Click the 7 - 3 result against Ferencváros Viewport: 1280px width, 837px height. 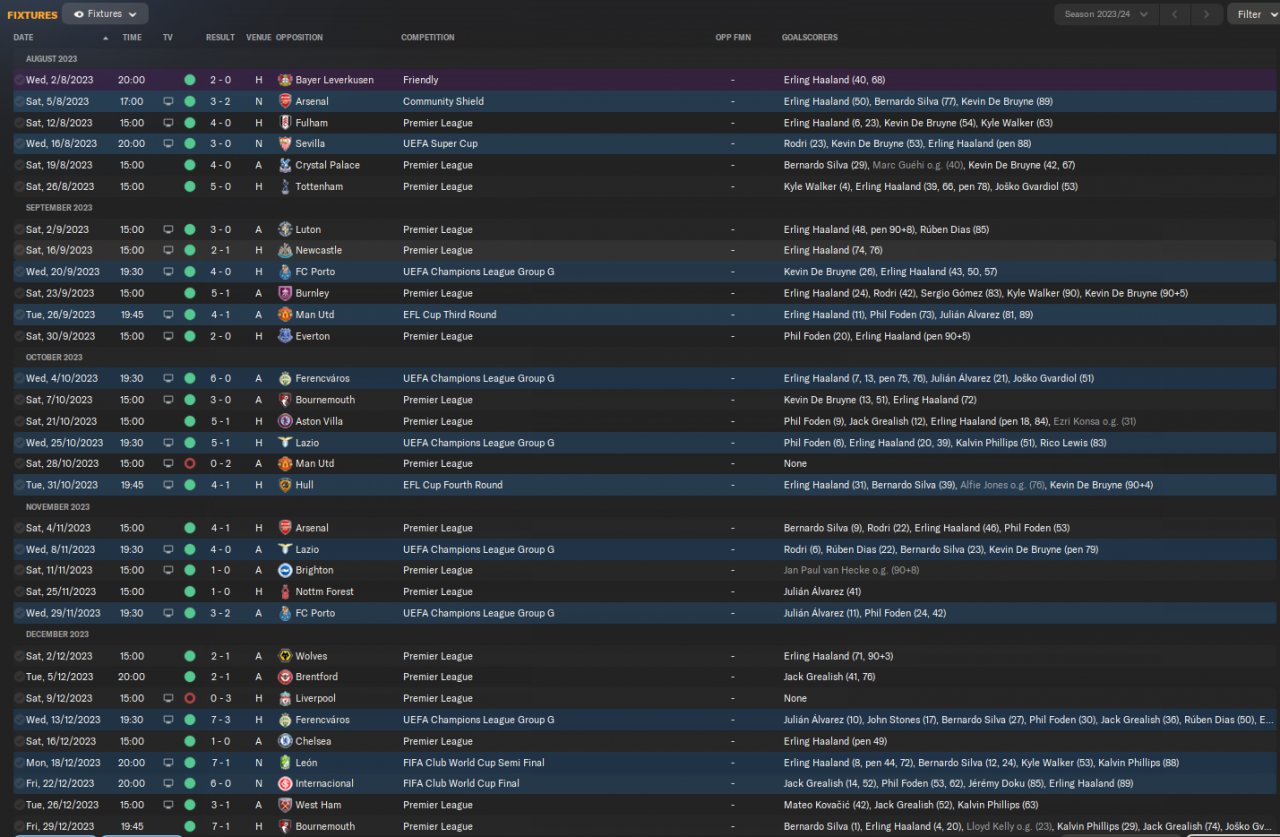pos(220,720)
